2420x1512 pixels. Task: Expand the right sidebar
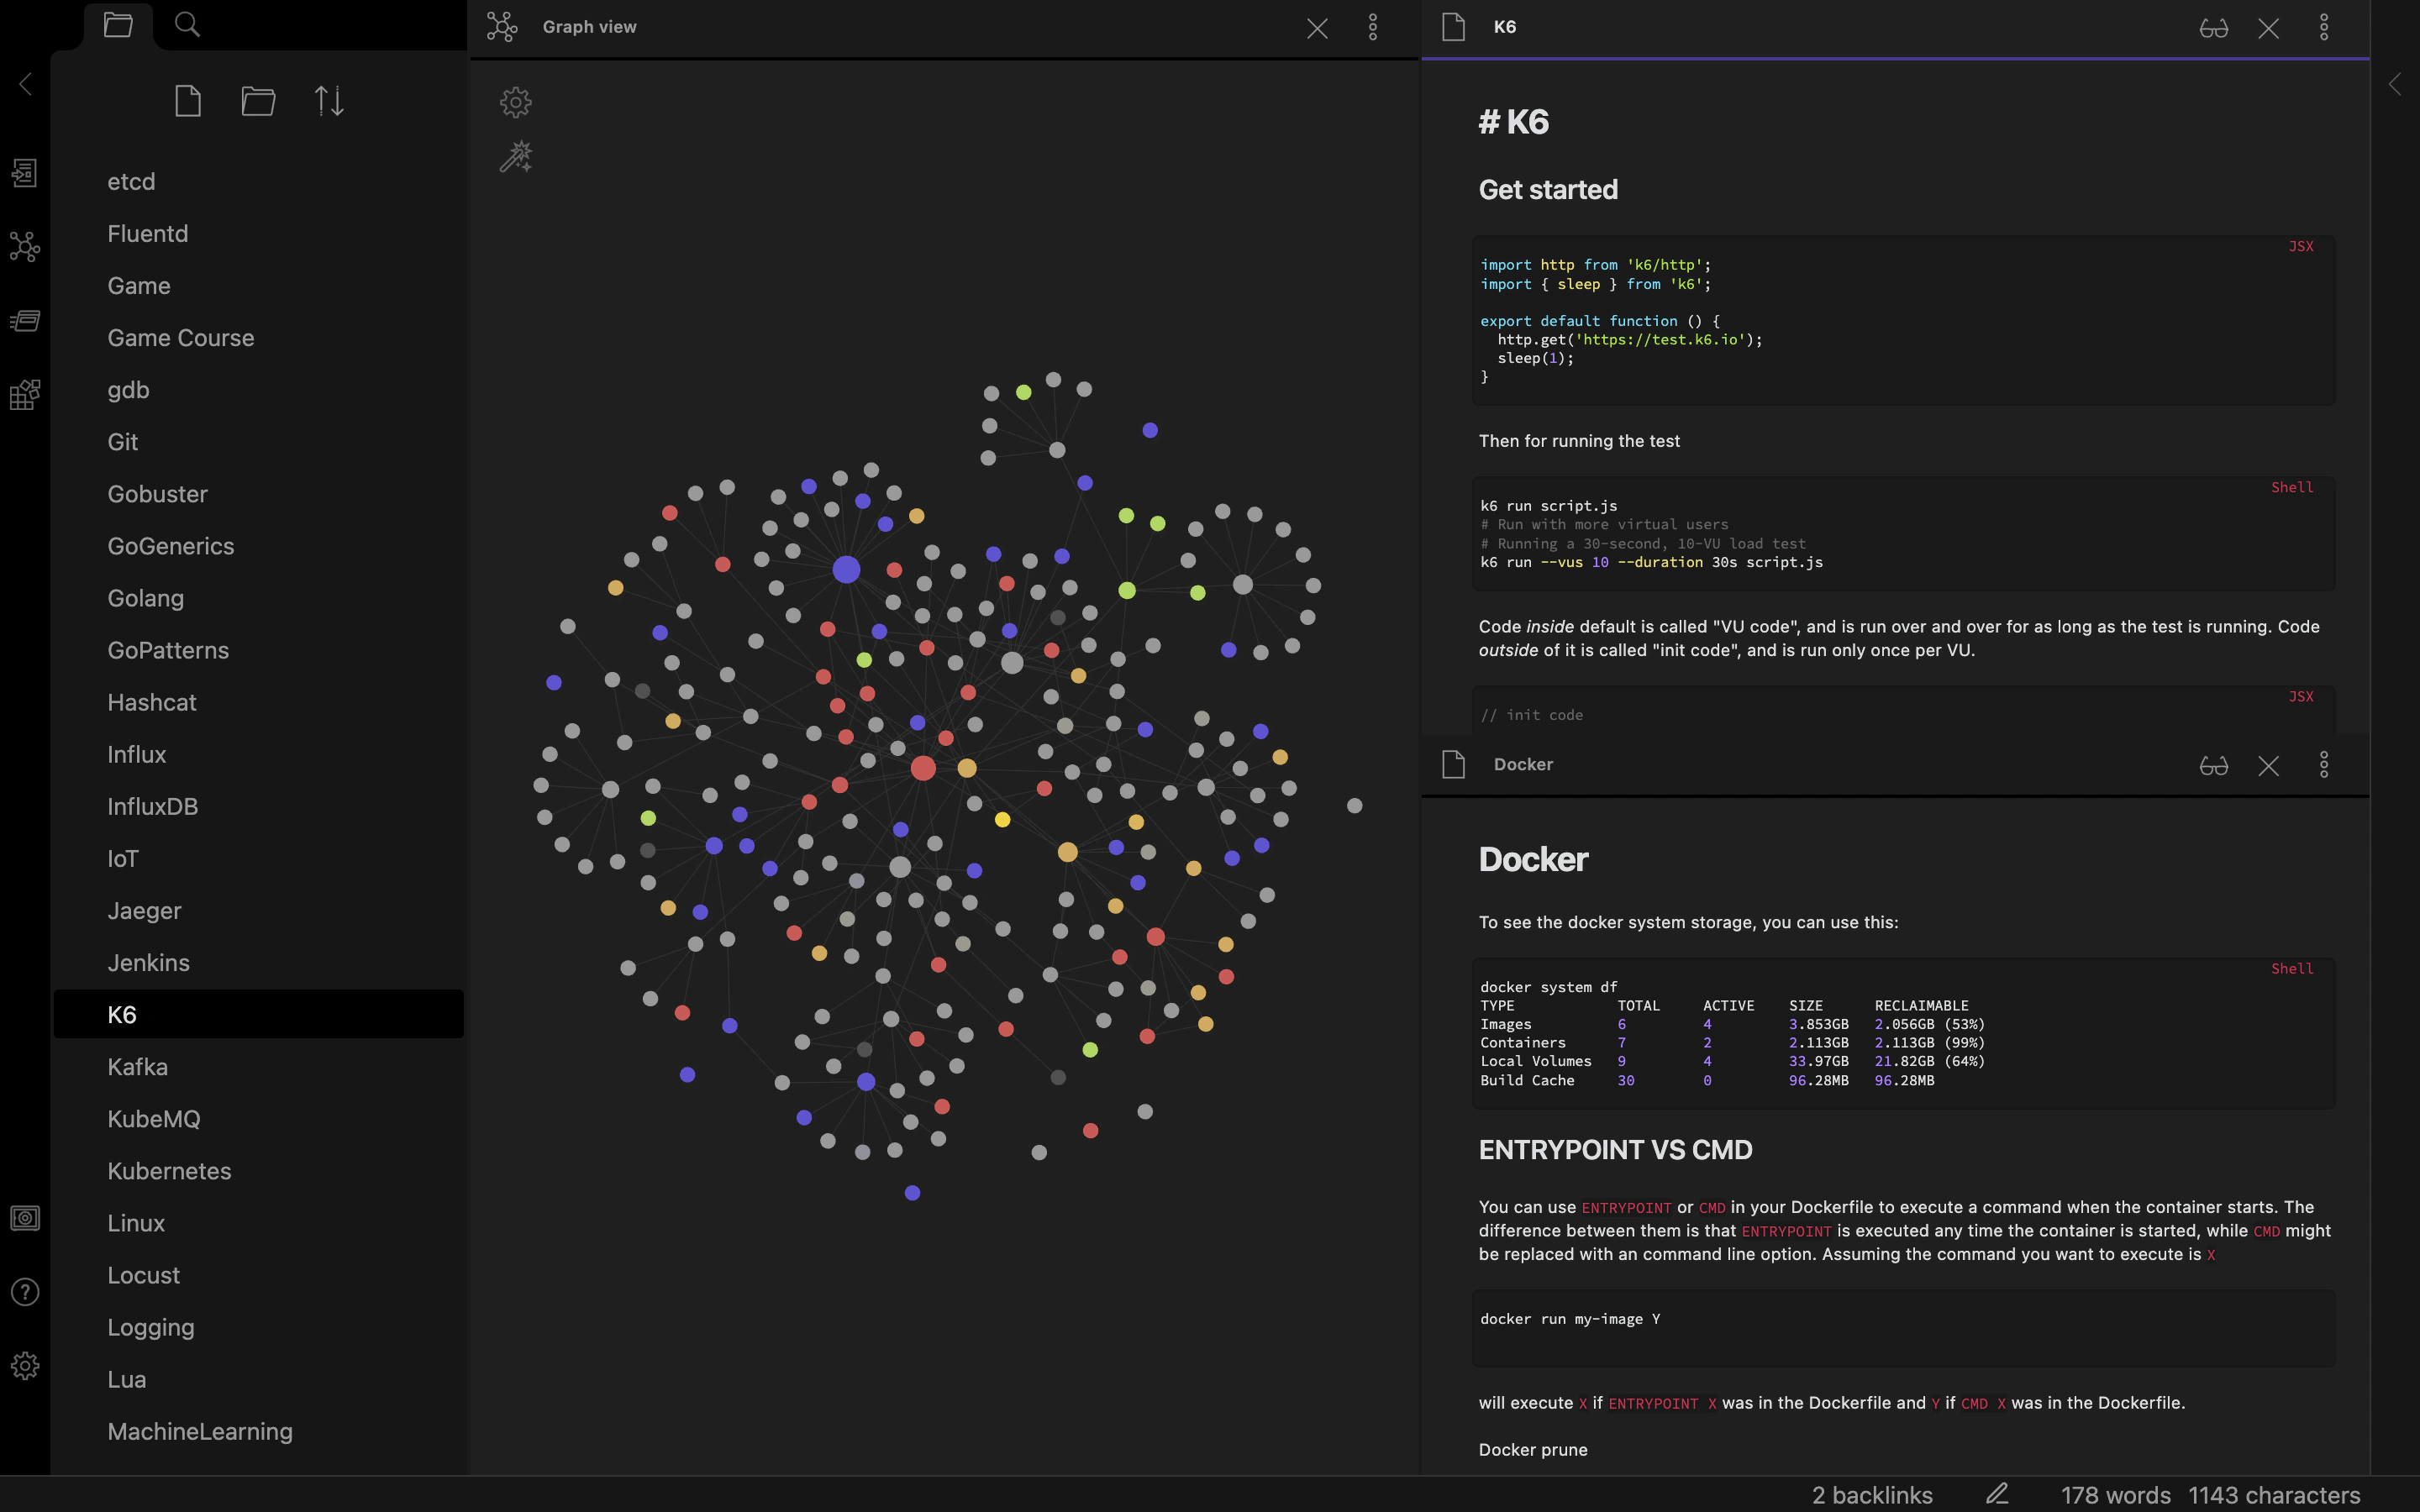[x=2395, y=84]
